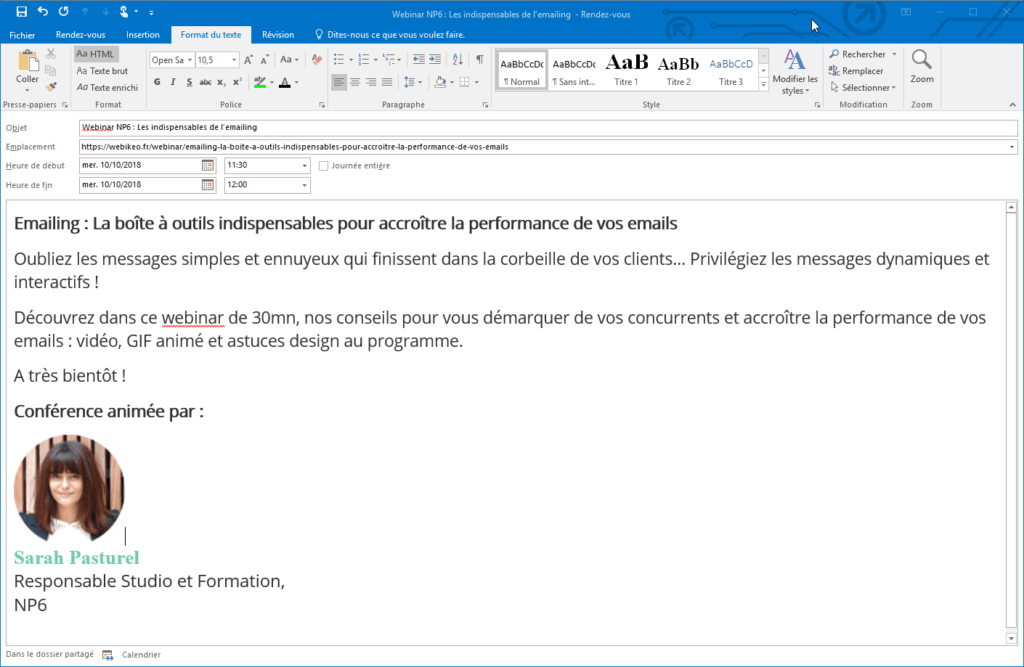Viewport: 1024px width, 667px height.
Task: Toggle superscript formatting
Action: [x=237, y=82]
